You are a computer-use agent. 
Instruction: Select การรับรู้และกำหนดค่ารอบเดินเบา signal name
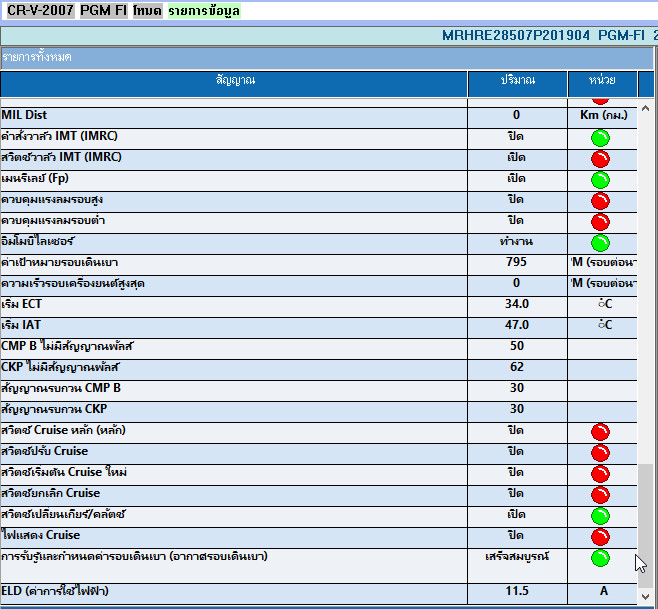[x=134, y=557]
